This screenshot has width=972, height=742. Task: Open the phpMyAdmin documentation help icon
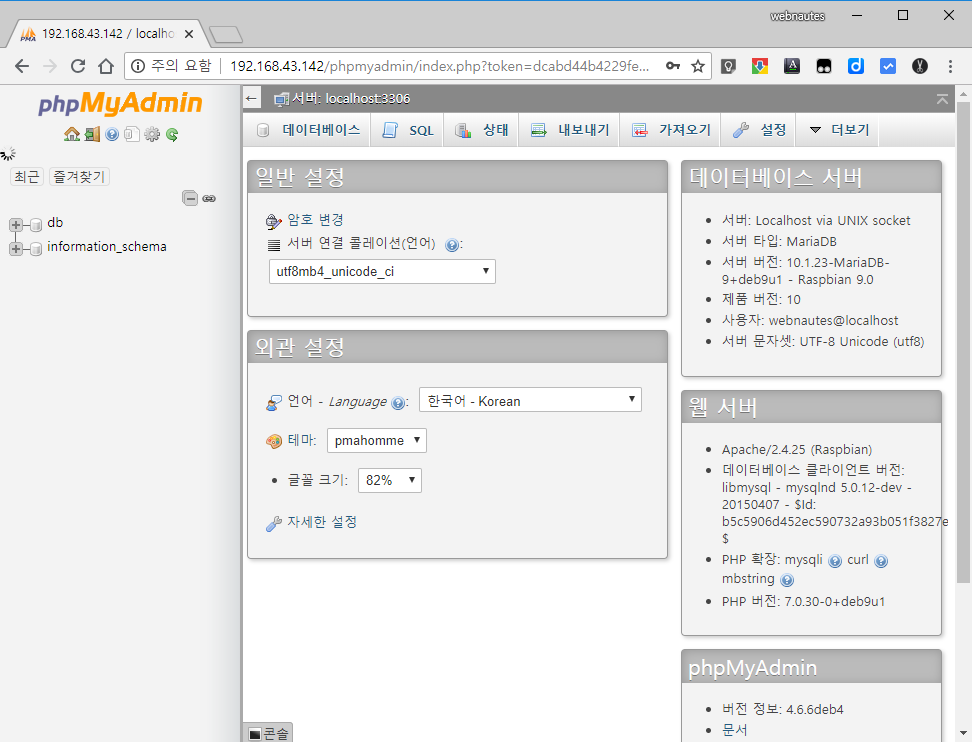click(x=112, y=134)
